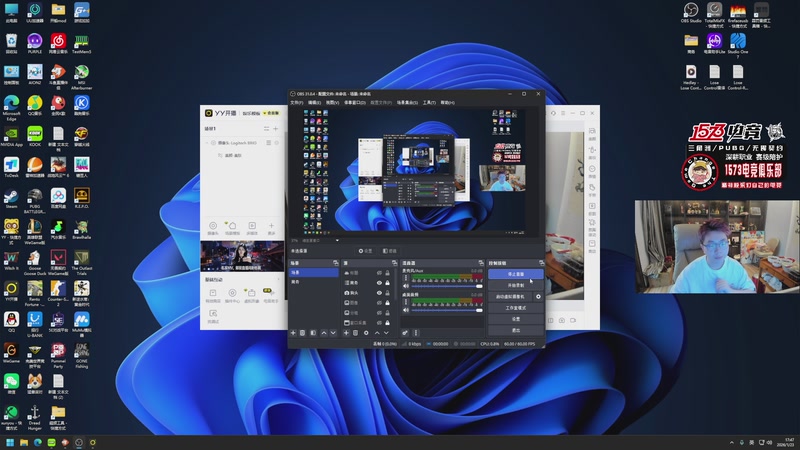Open OBS Studio shortcut on desktop top right
Image resolution: width=800 pixels, height=450 pixels.
coord(691,12)
